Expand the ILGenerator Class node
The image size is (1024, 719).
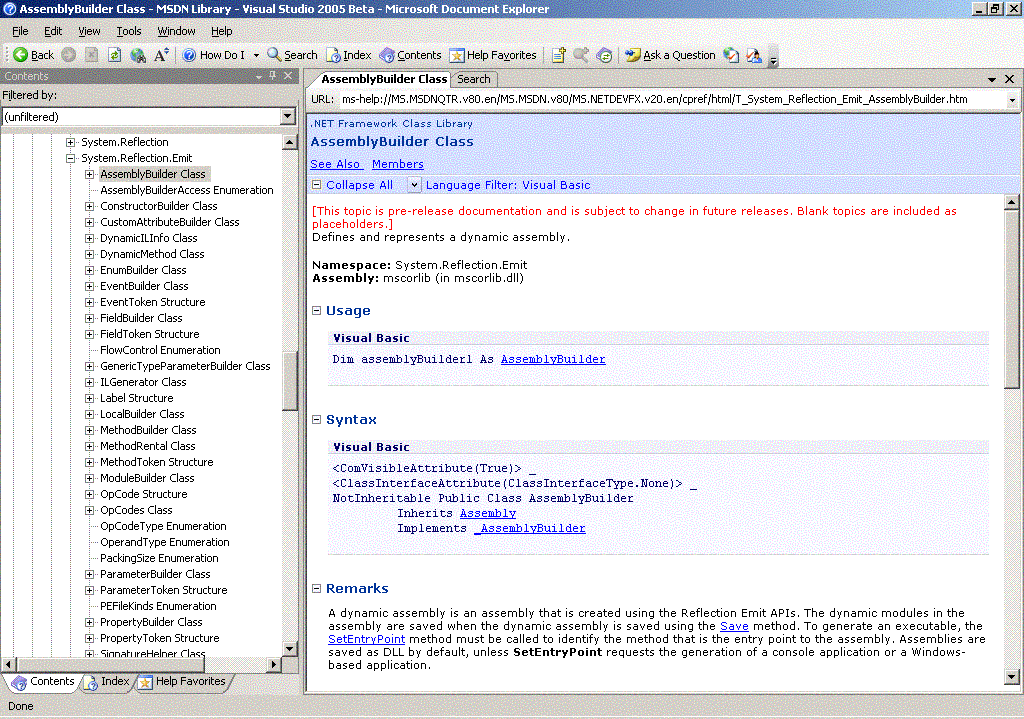pos(89,382)
